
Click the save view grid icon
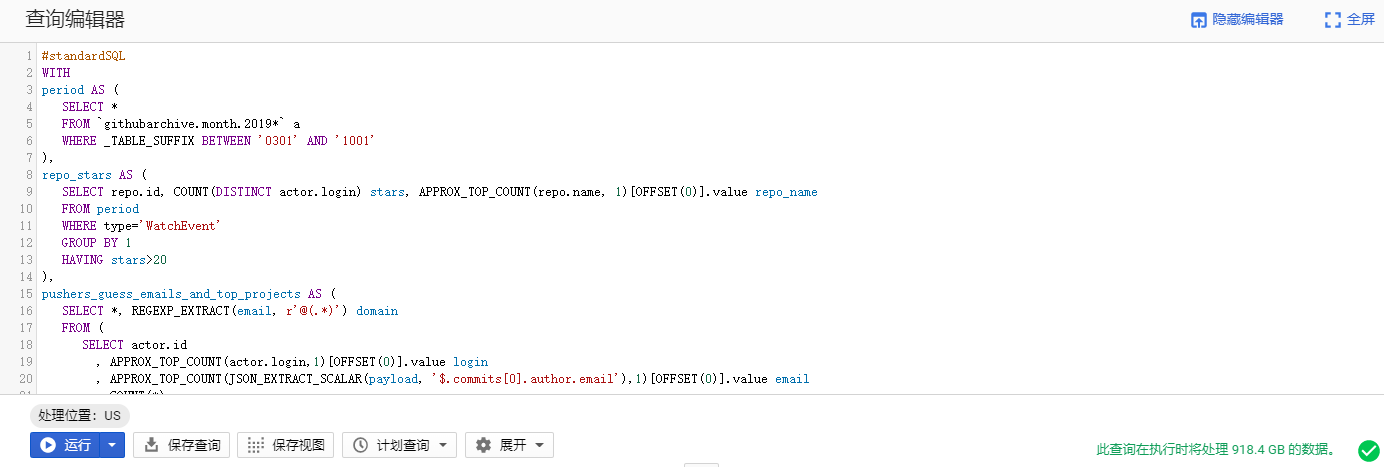point(256,445)
